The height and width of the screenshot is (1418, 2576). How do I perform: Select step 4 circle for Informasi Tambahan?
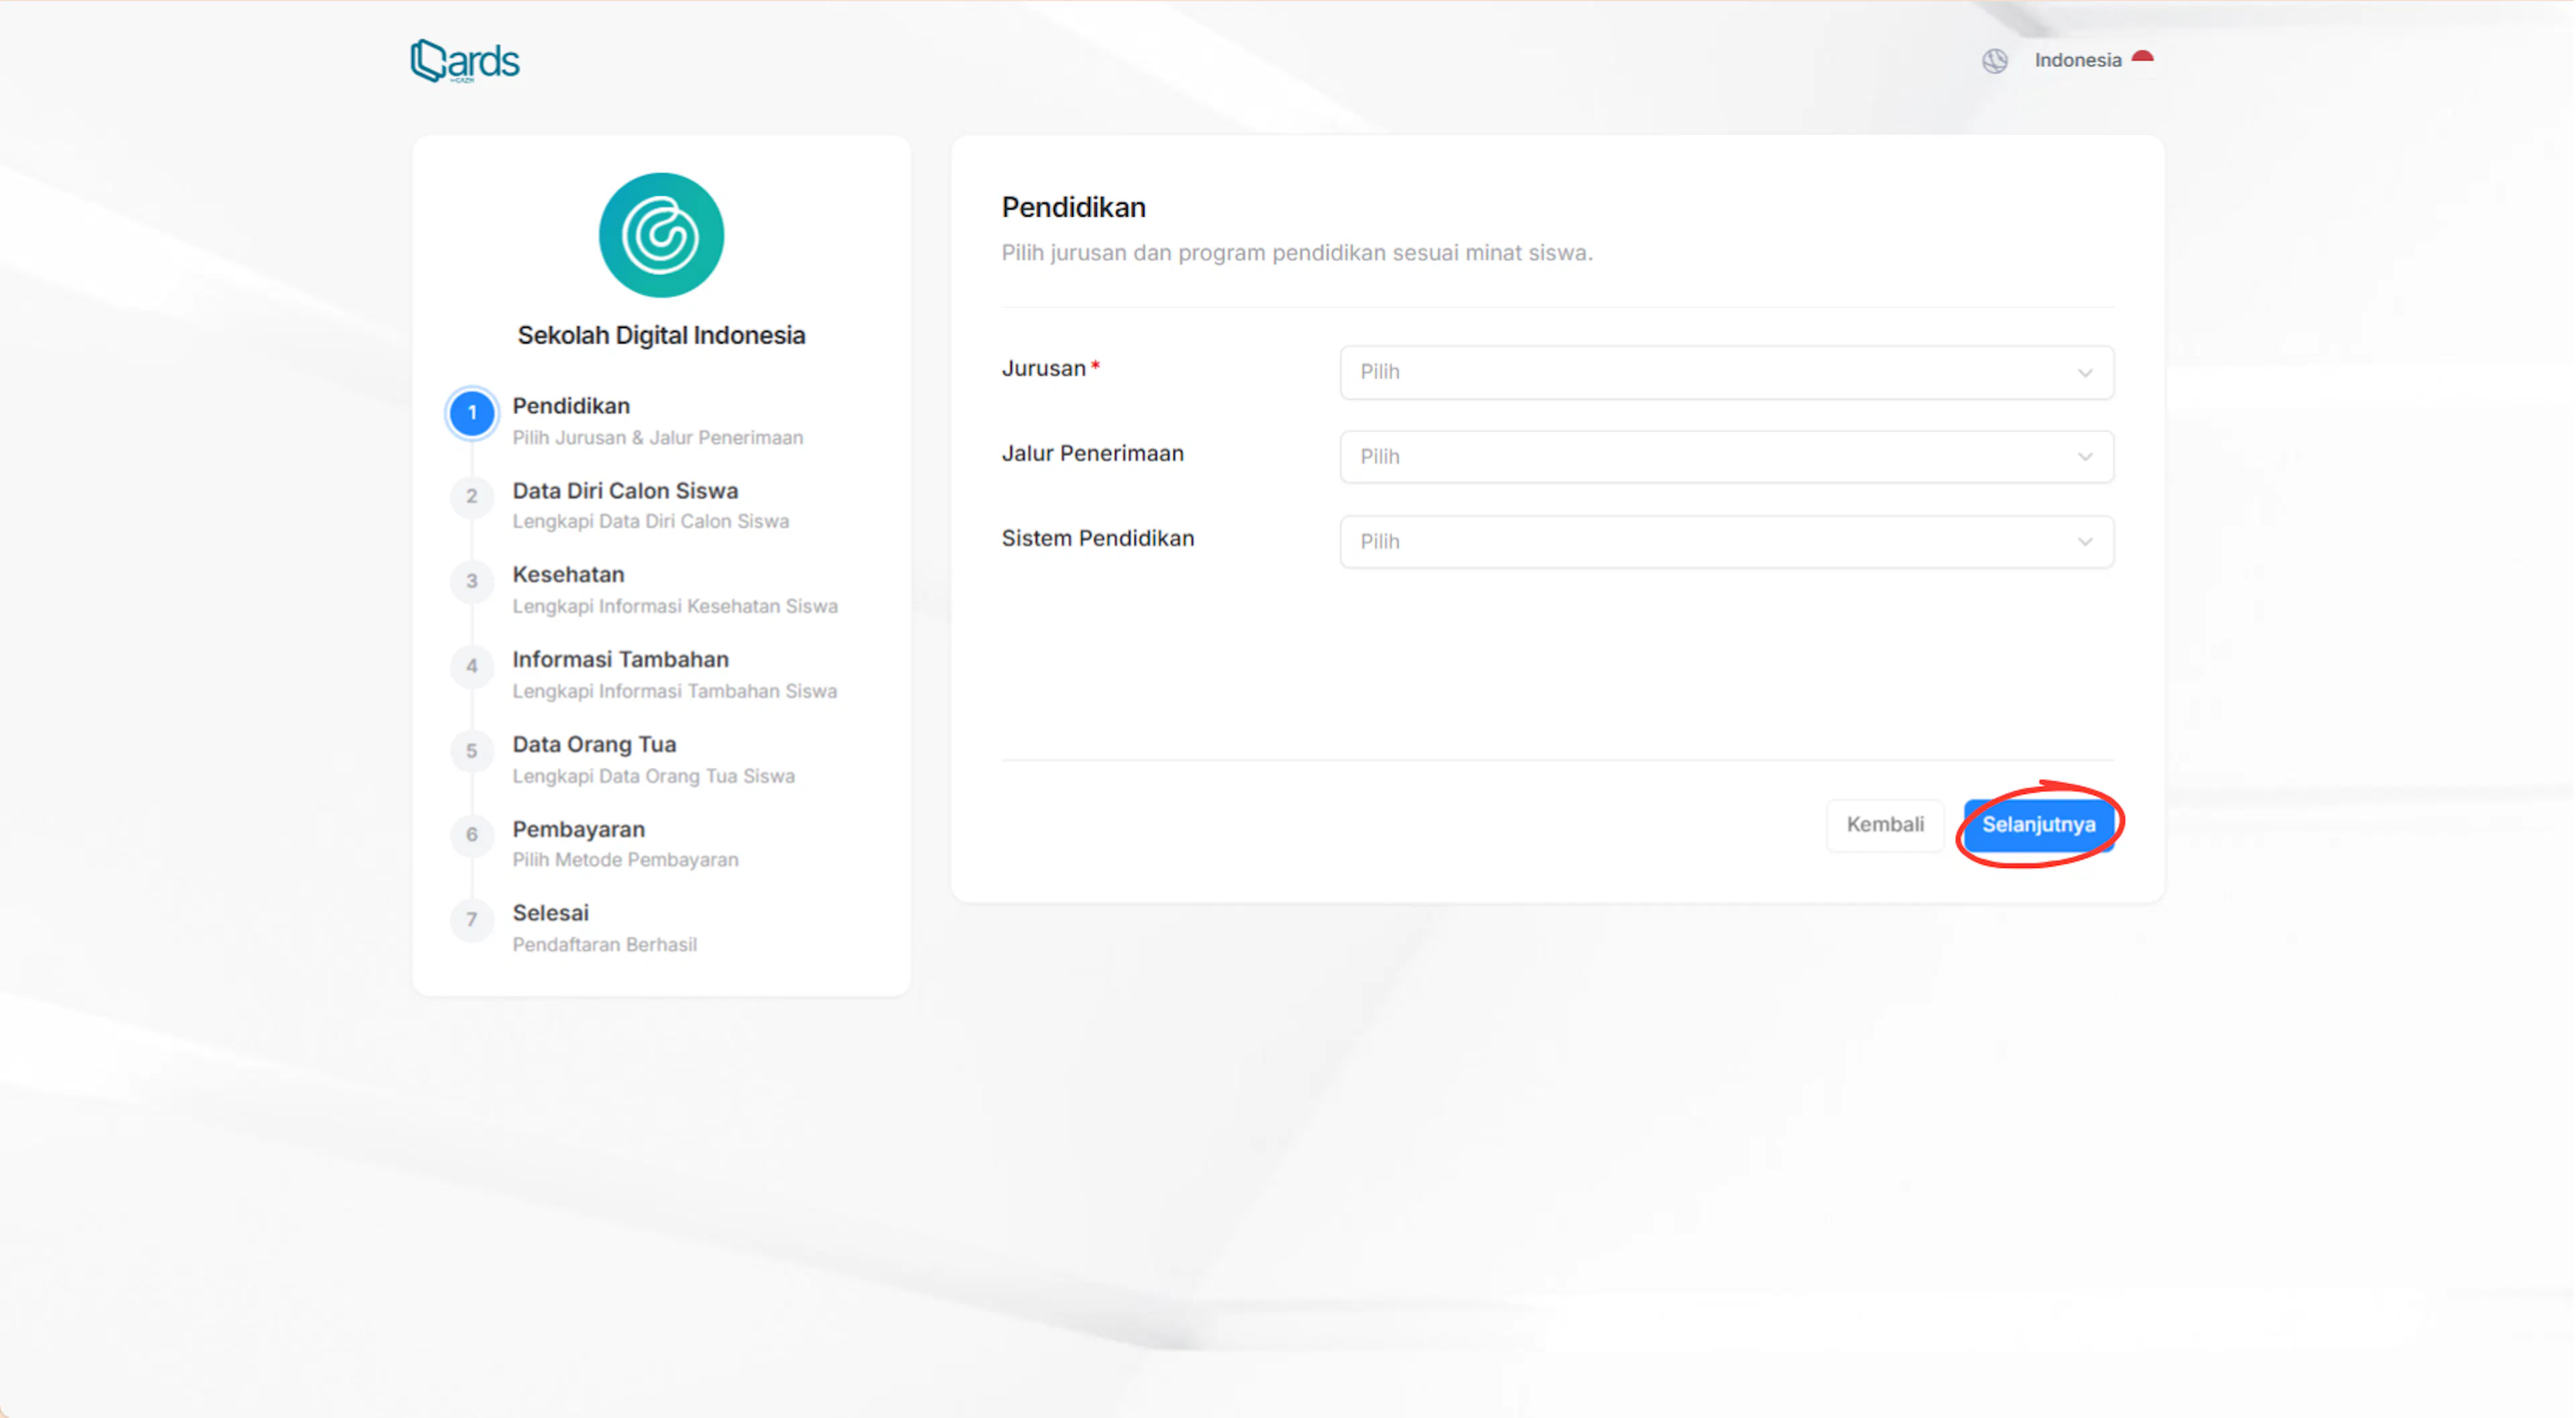[472, 667]
